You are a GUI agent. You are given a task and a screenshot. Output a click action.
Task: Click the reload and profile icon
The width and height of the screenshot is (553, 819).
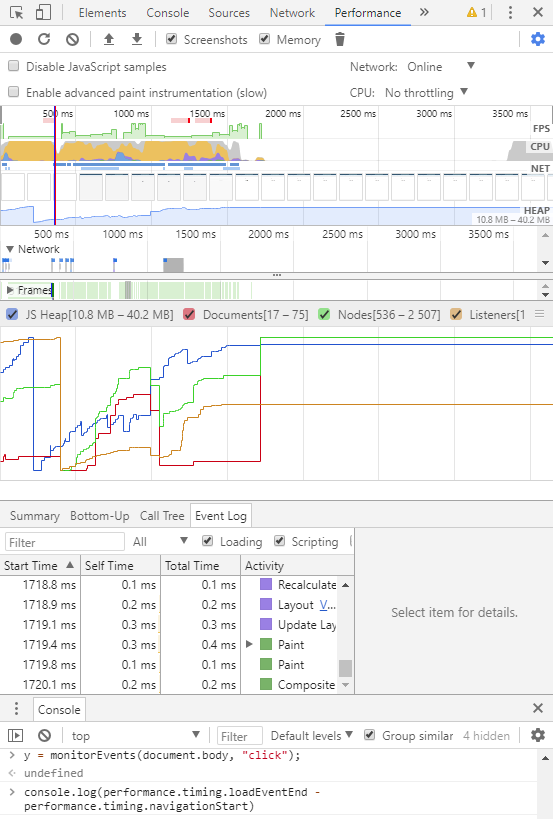44,39
